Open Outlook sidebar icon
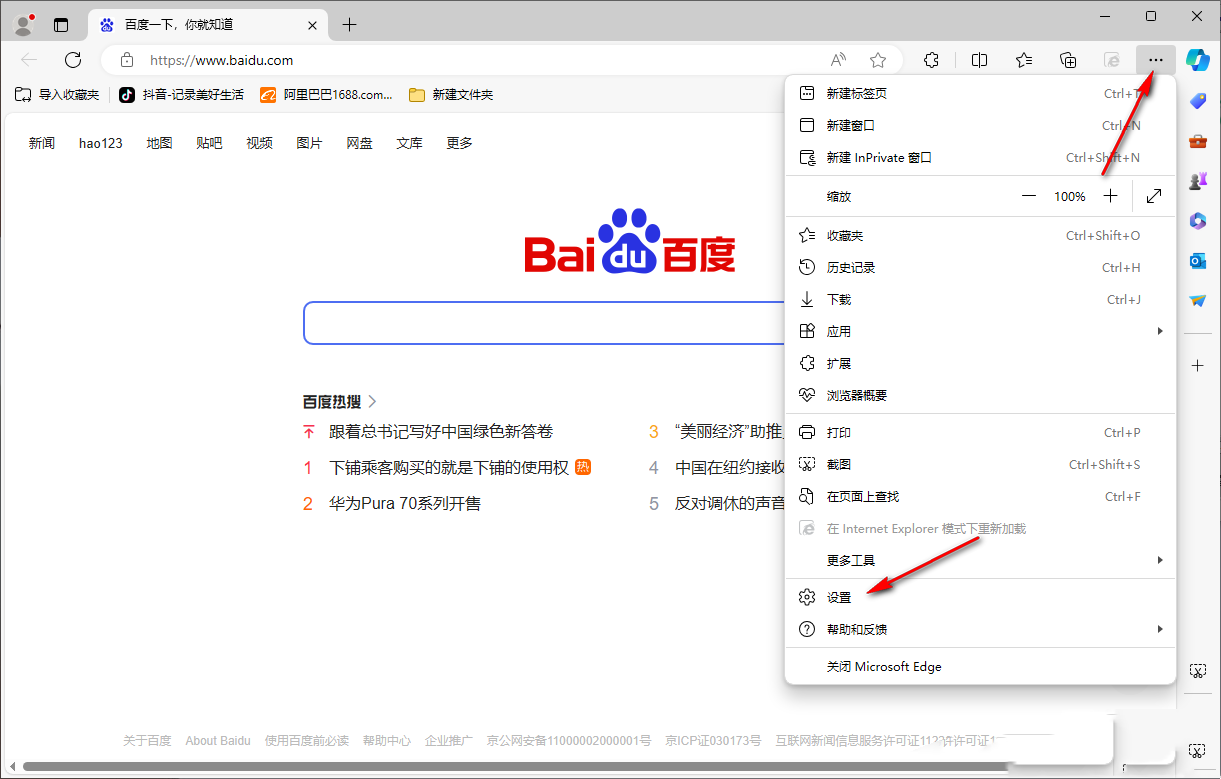1221x779 pixels. 1197,261
